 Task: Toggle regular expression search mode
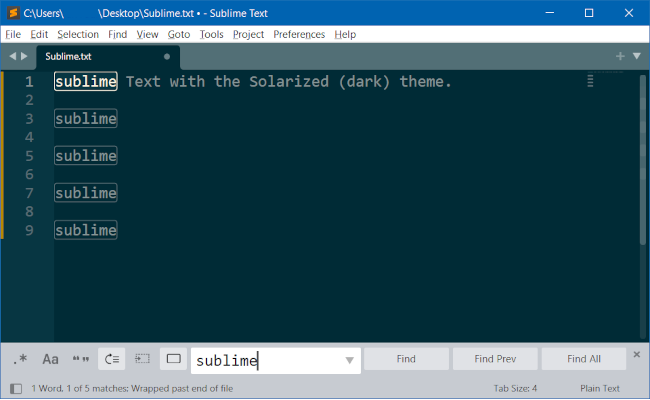point(20,359)
